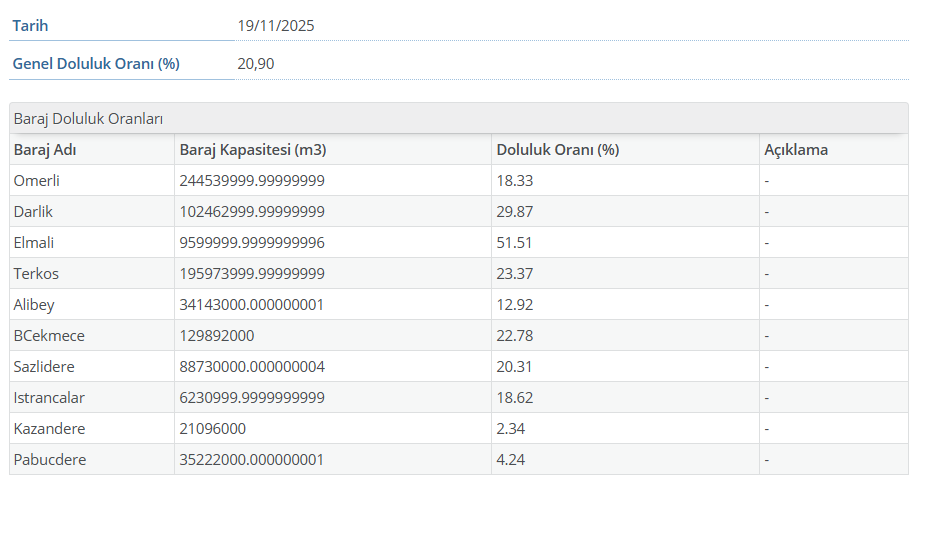Click the Omerli dam name cell
927x557 pixels.
point(37,181)
